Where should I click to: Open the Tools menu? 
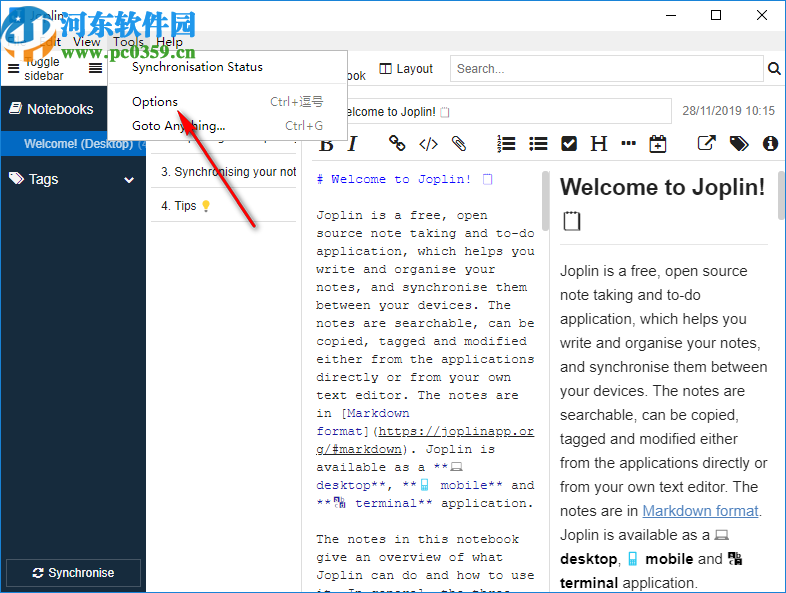pyautogui.click(x=128, y=42)
